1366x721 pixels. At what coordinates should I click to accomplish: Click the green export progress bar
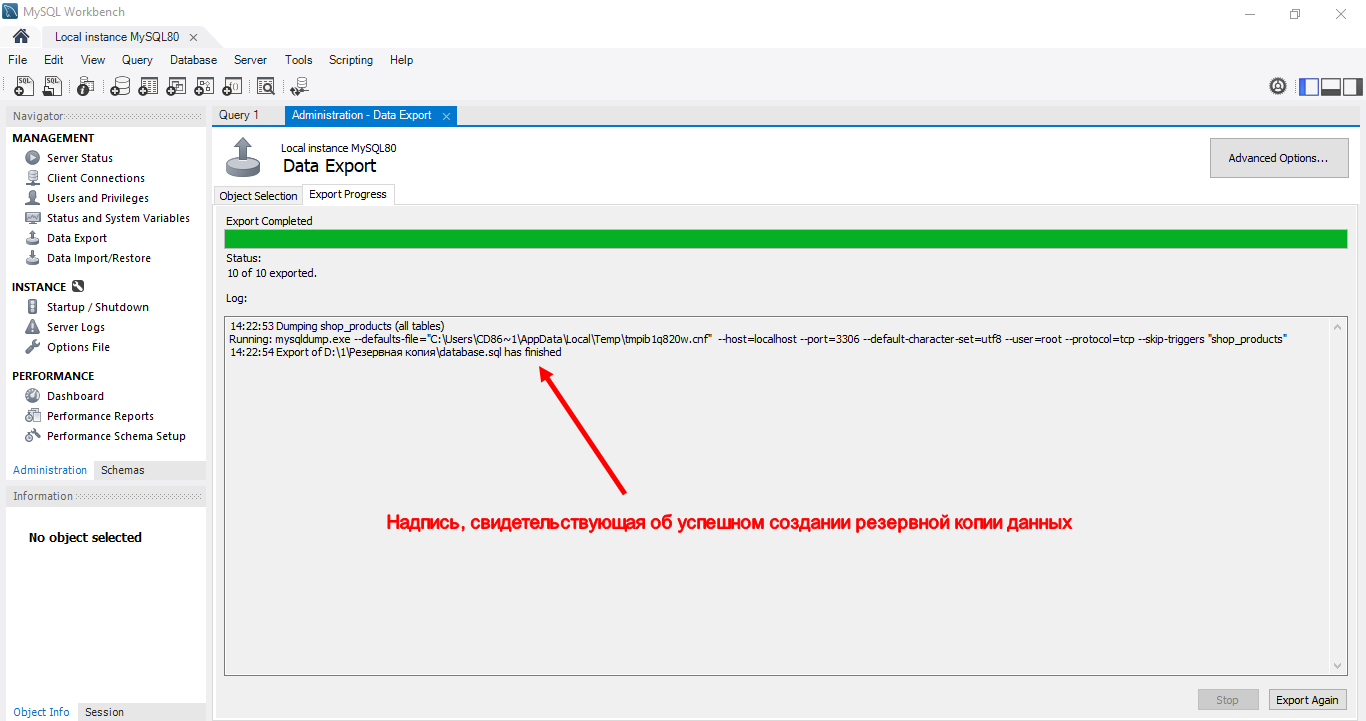tap(786, 239)
